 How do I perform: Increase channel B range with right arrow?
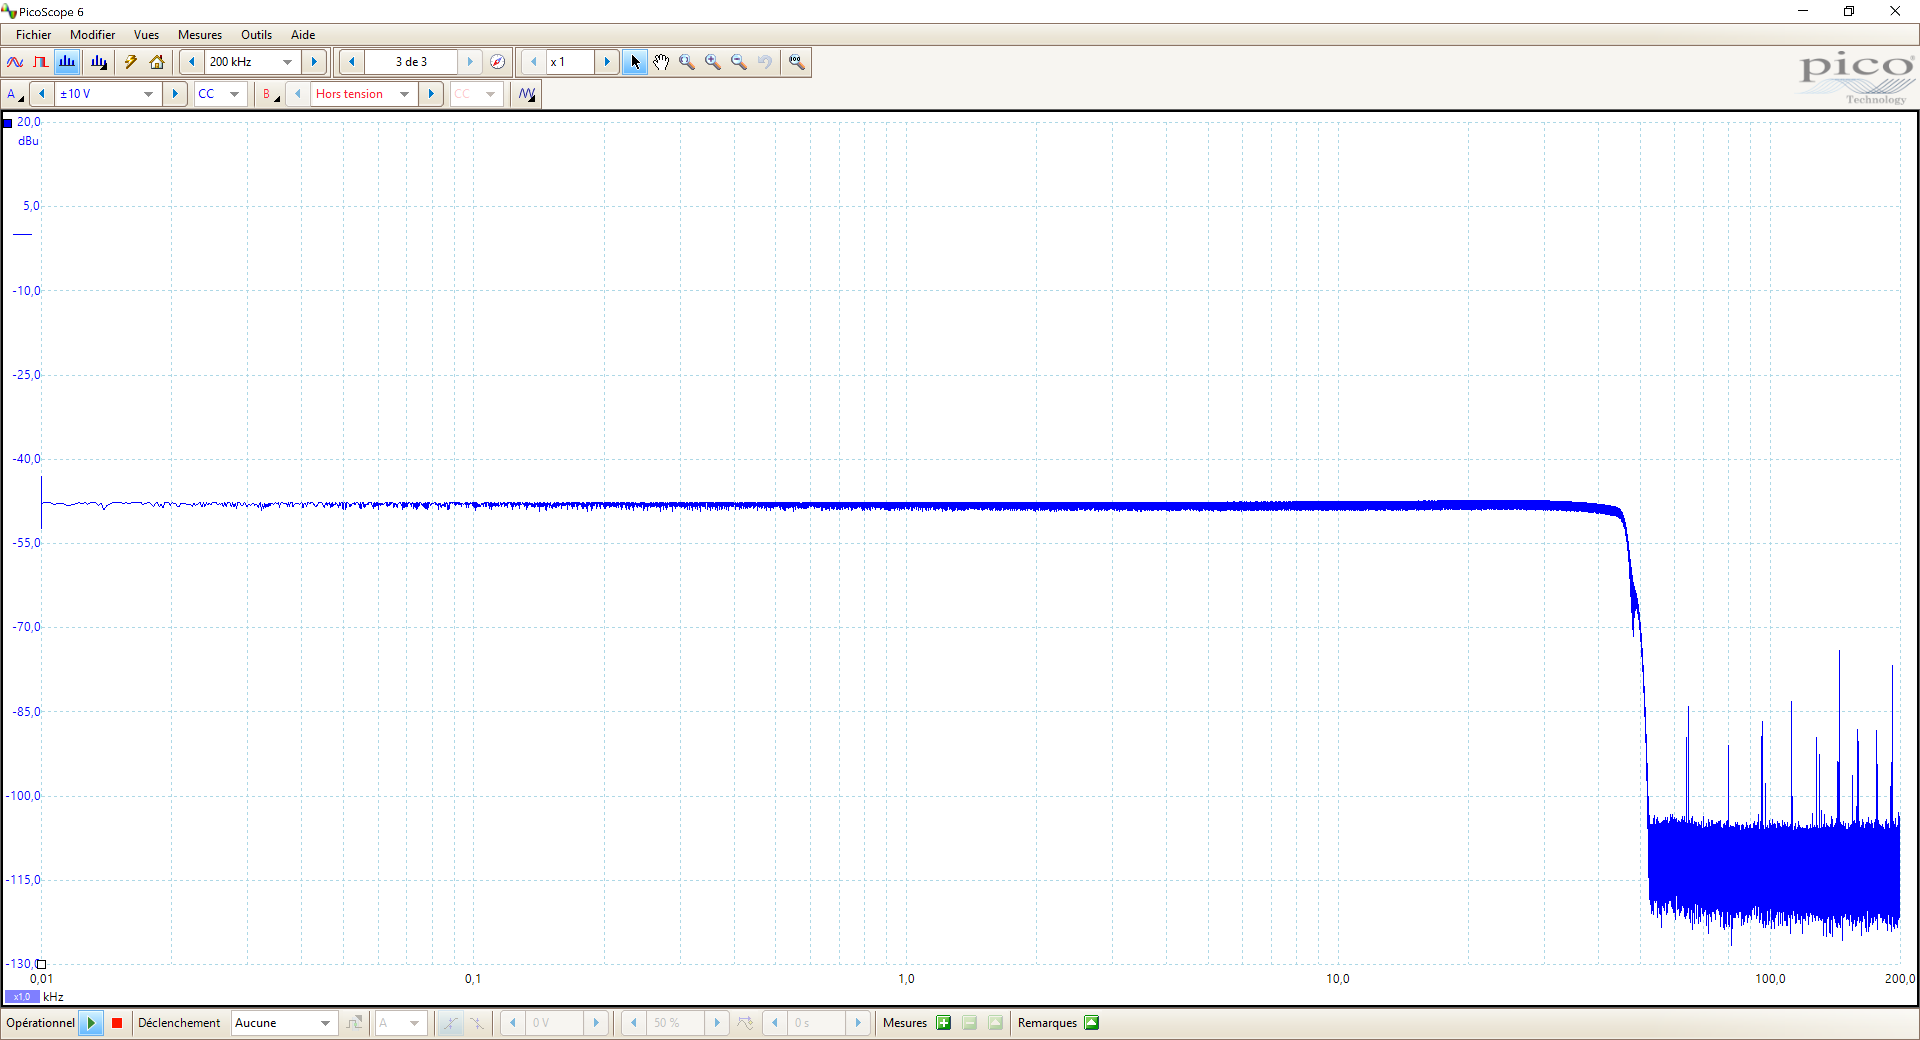coord(431,94)
